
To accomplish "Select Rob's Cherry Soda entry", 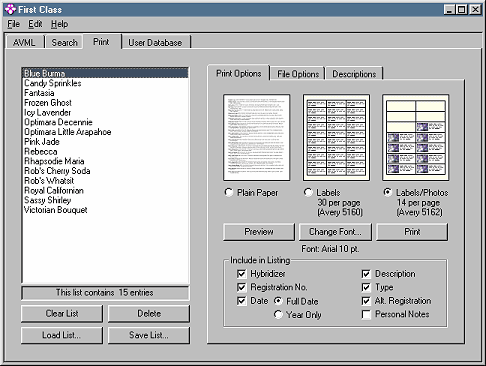I will point(105,171).
